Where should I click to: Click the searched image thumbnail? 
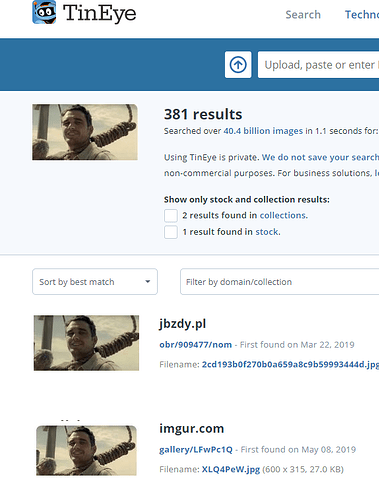85,132
